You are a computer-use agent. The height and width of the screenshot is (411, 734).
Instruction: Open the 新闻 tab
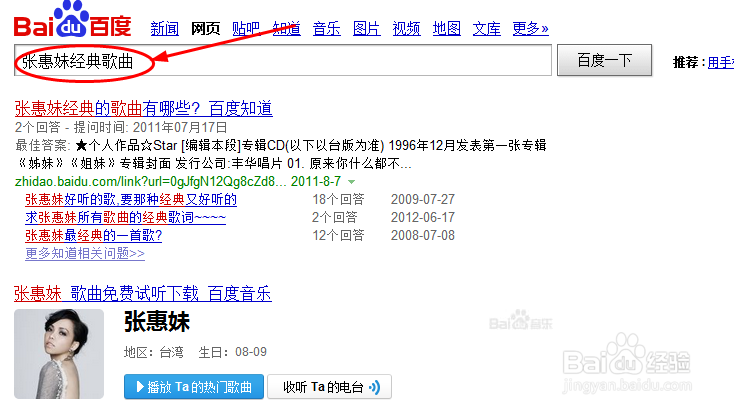[x=165, y=29]
